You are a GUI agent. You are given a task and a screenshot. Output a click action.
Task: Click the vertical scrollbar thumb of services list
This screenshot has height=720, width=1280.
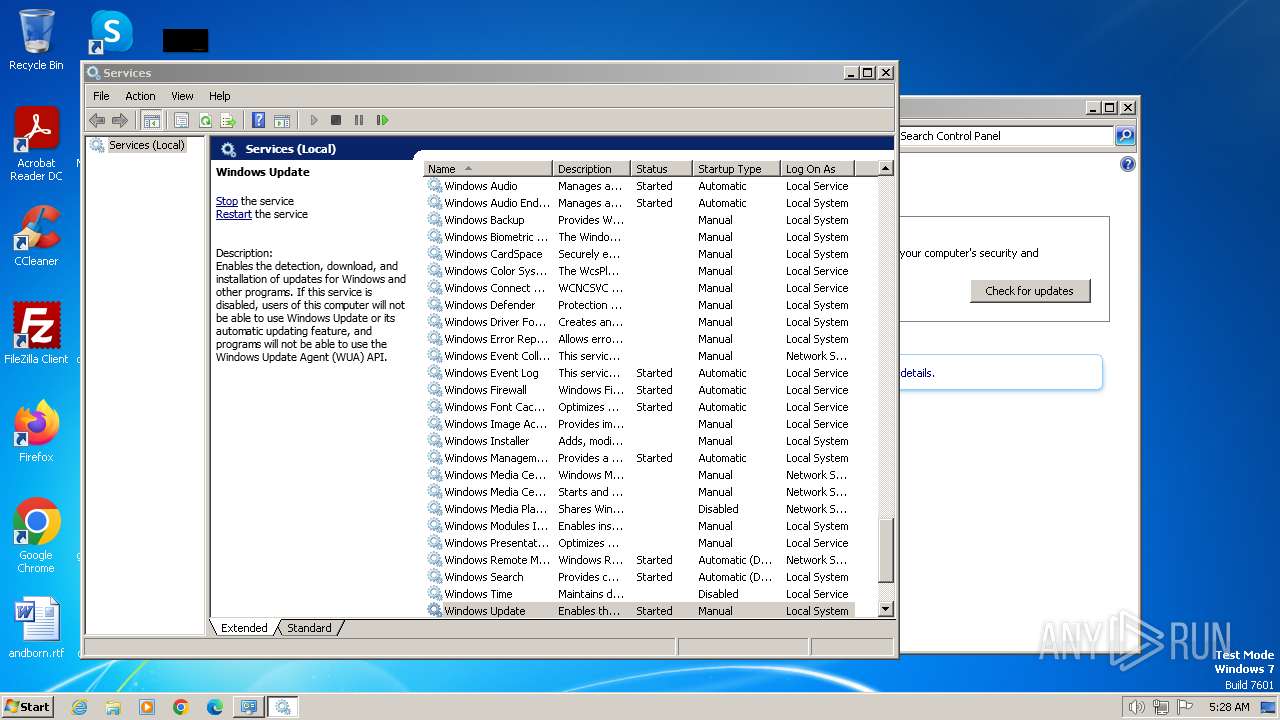tap(885, 550)
